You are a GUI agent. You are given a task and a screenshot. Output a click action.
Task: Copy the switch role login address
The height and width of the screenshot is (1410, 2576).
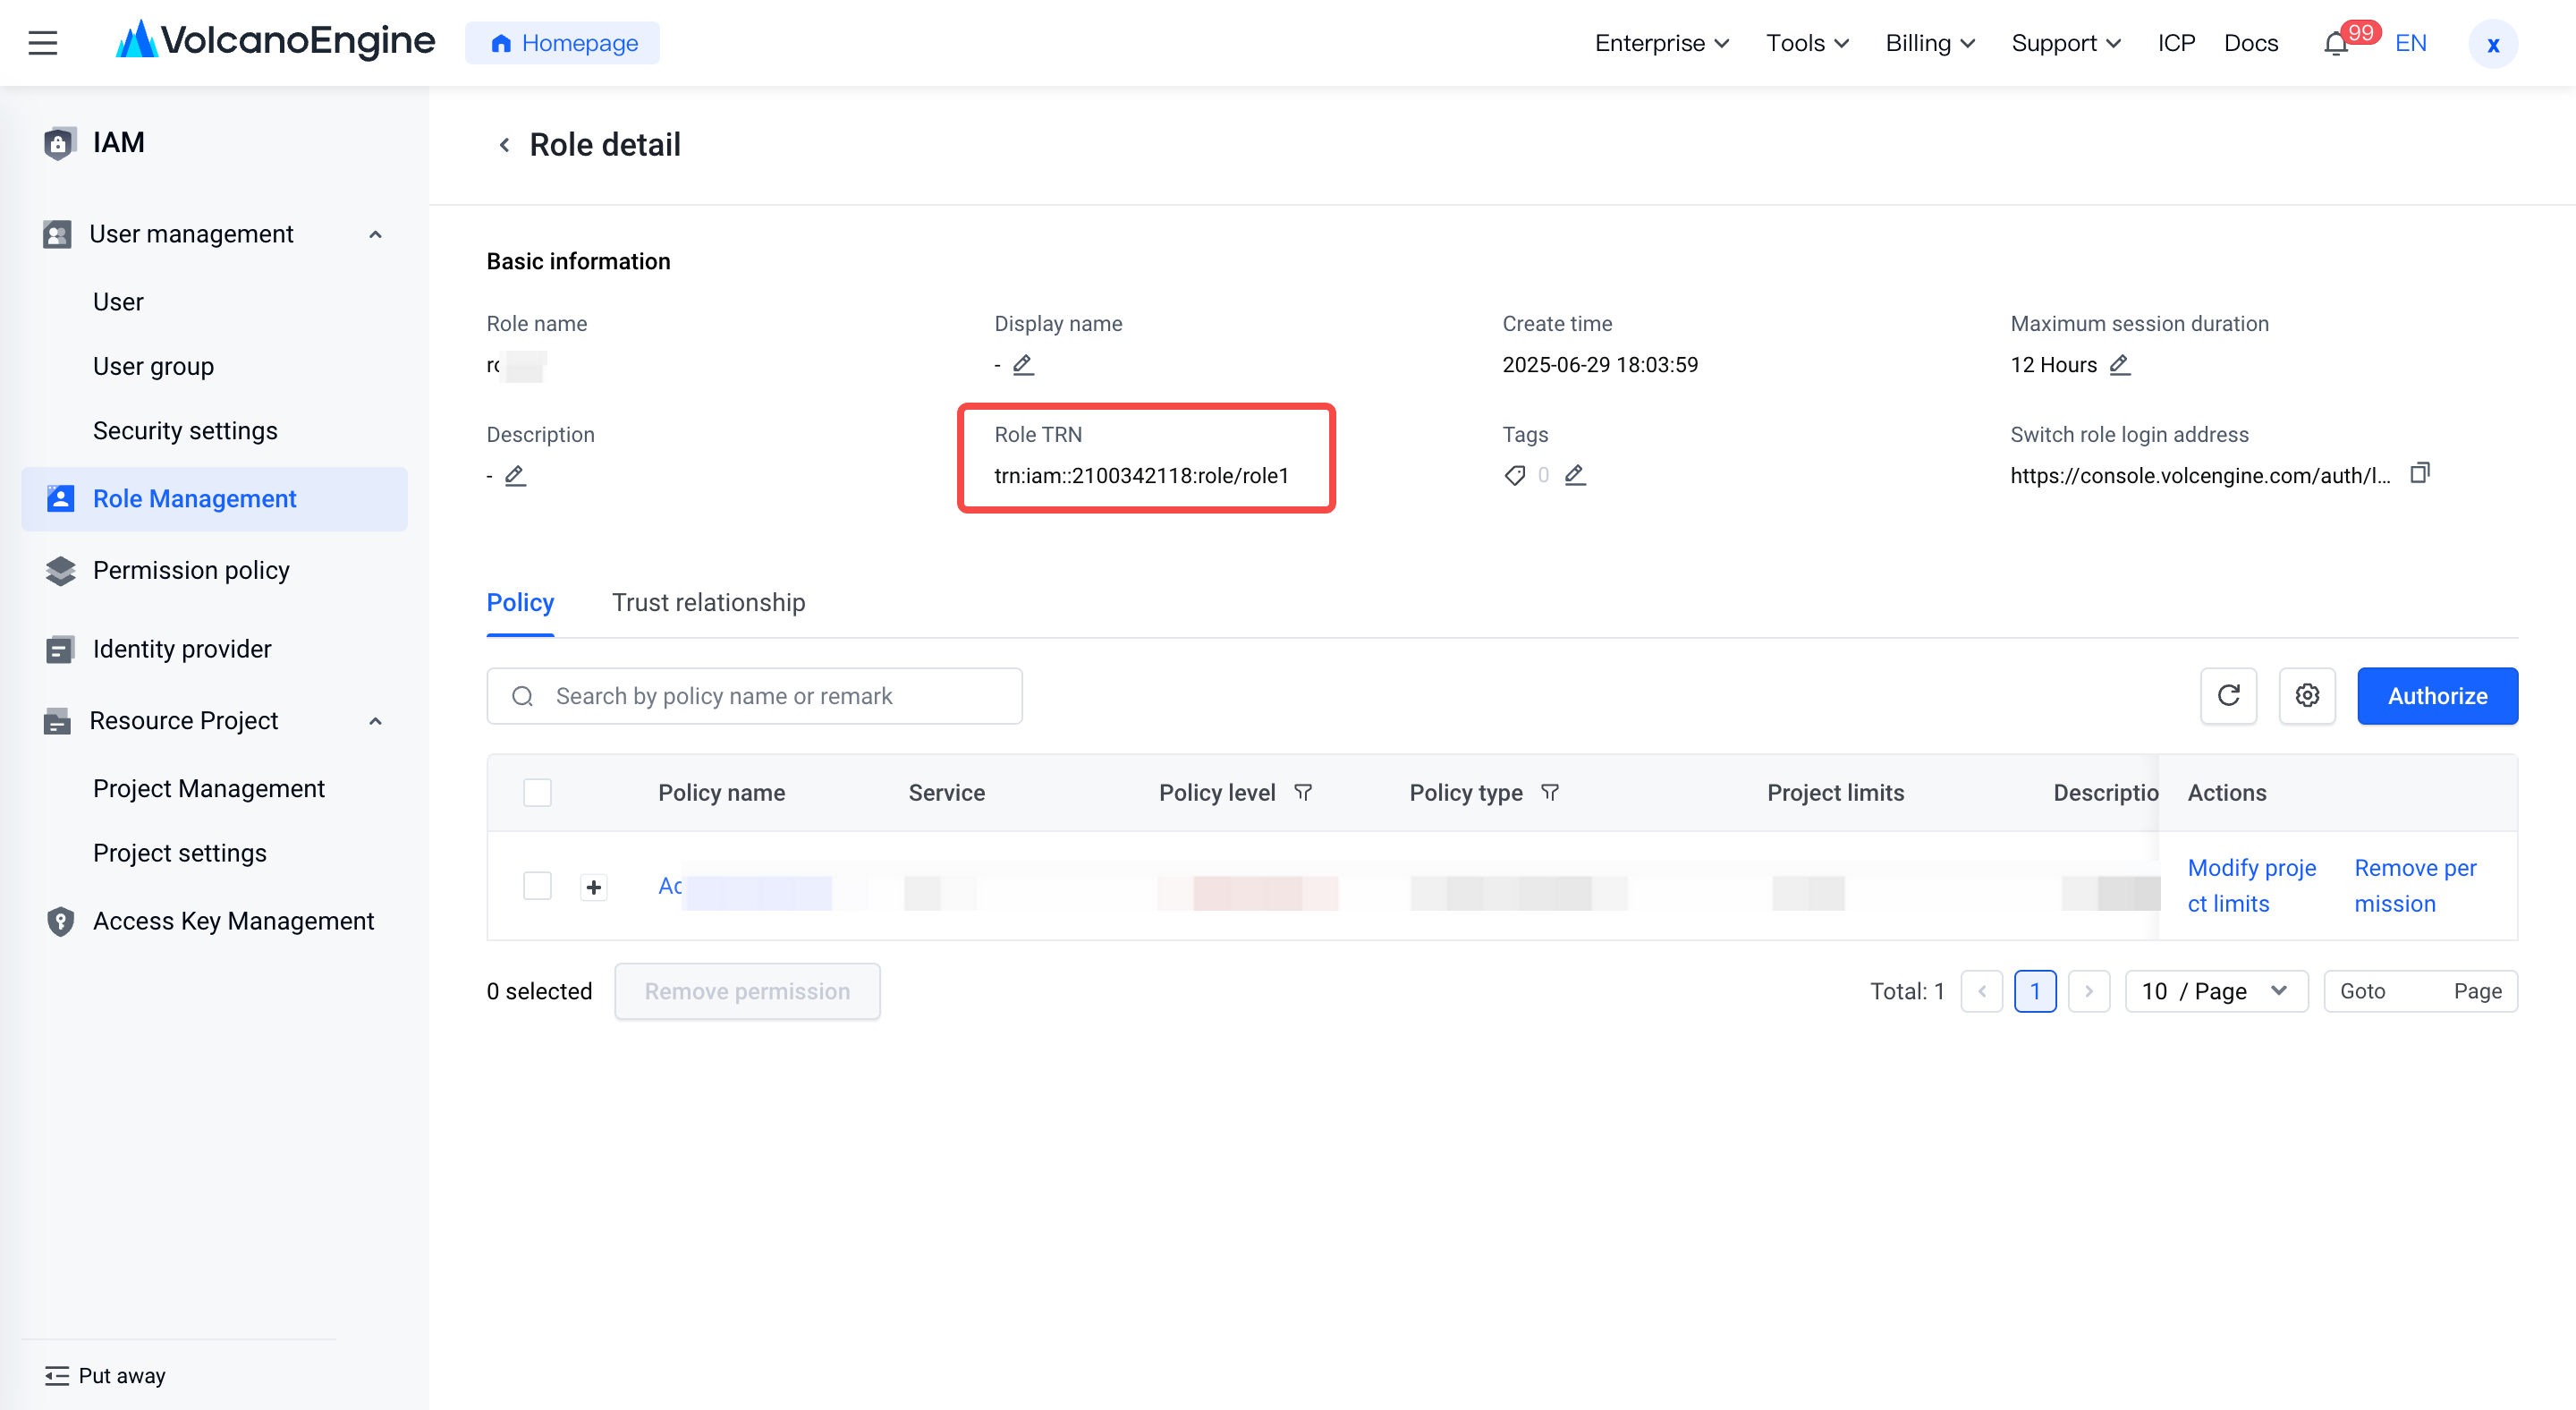(2419, 473)
